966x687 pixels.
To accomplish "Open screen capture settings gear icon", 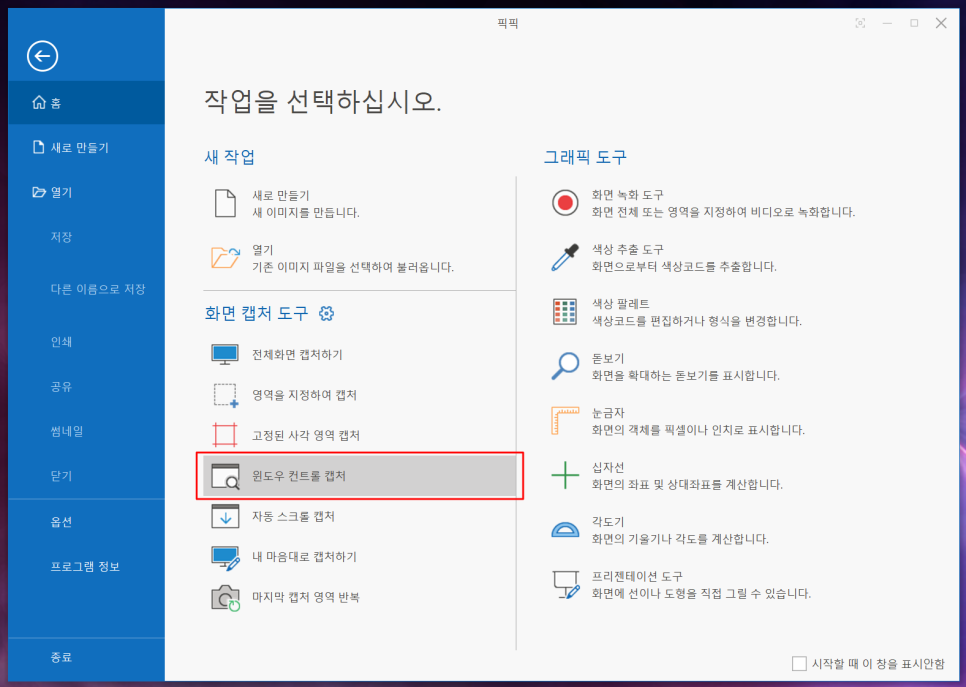I will [x=326, y=314].
